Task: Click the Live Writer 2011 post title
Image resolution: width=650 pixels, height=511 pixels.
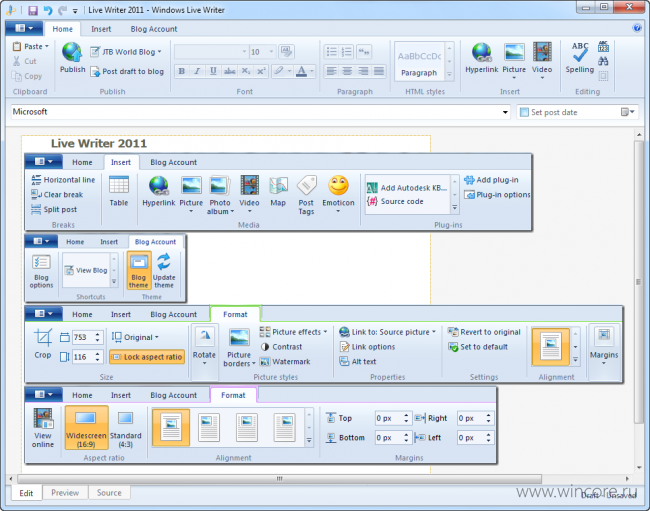Action: pos(99,143)
